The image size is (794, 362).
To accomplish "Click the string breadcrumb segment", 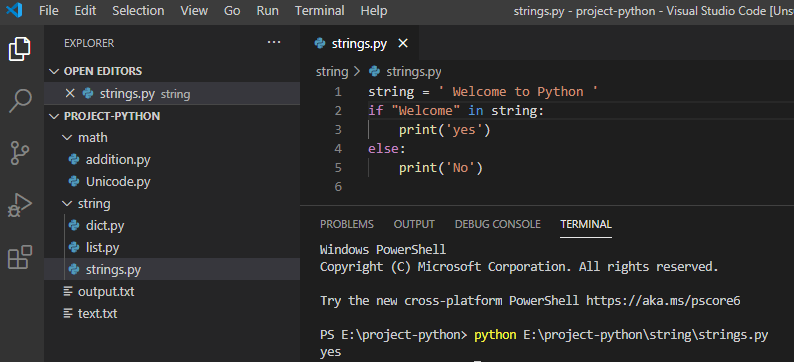I will (332, 72).
